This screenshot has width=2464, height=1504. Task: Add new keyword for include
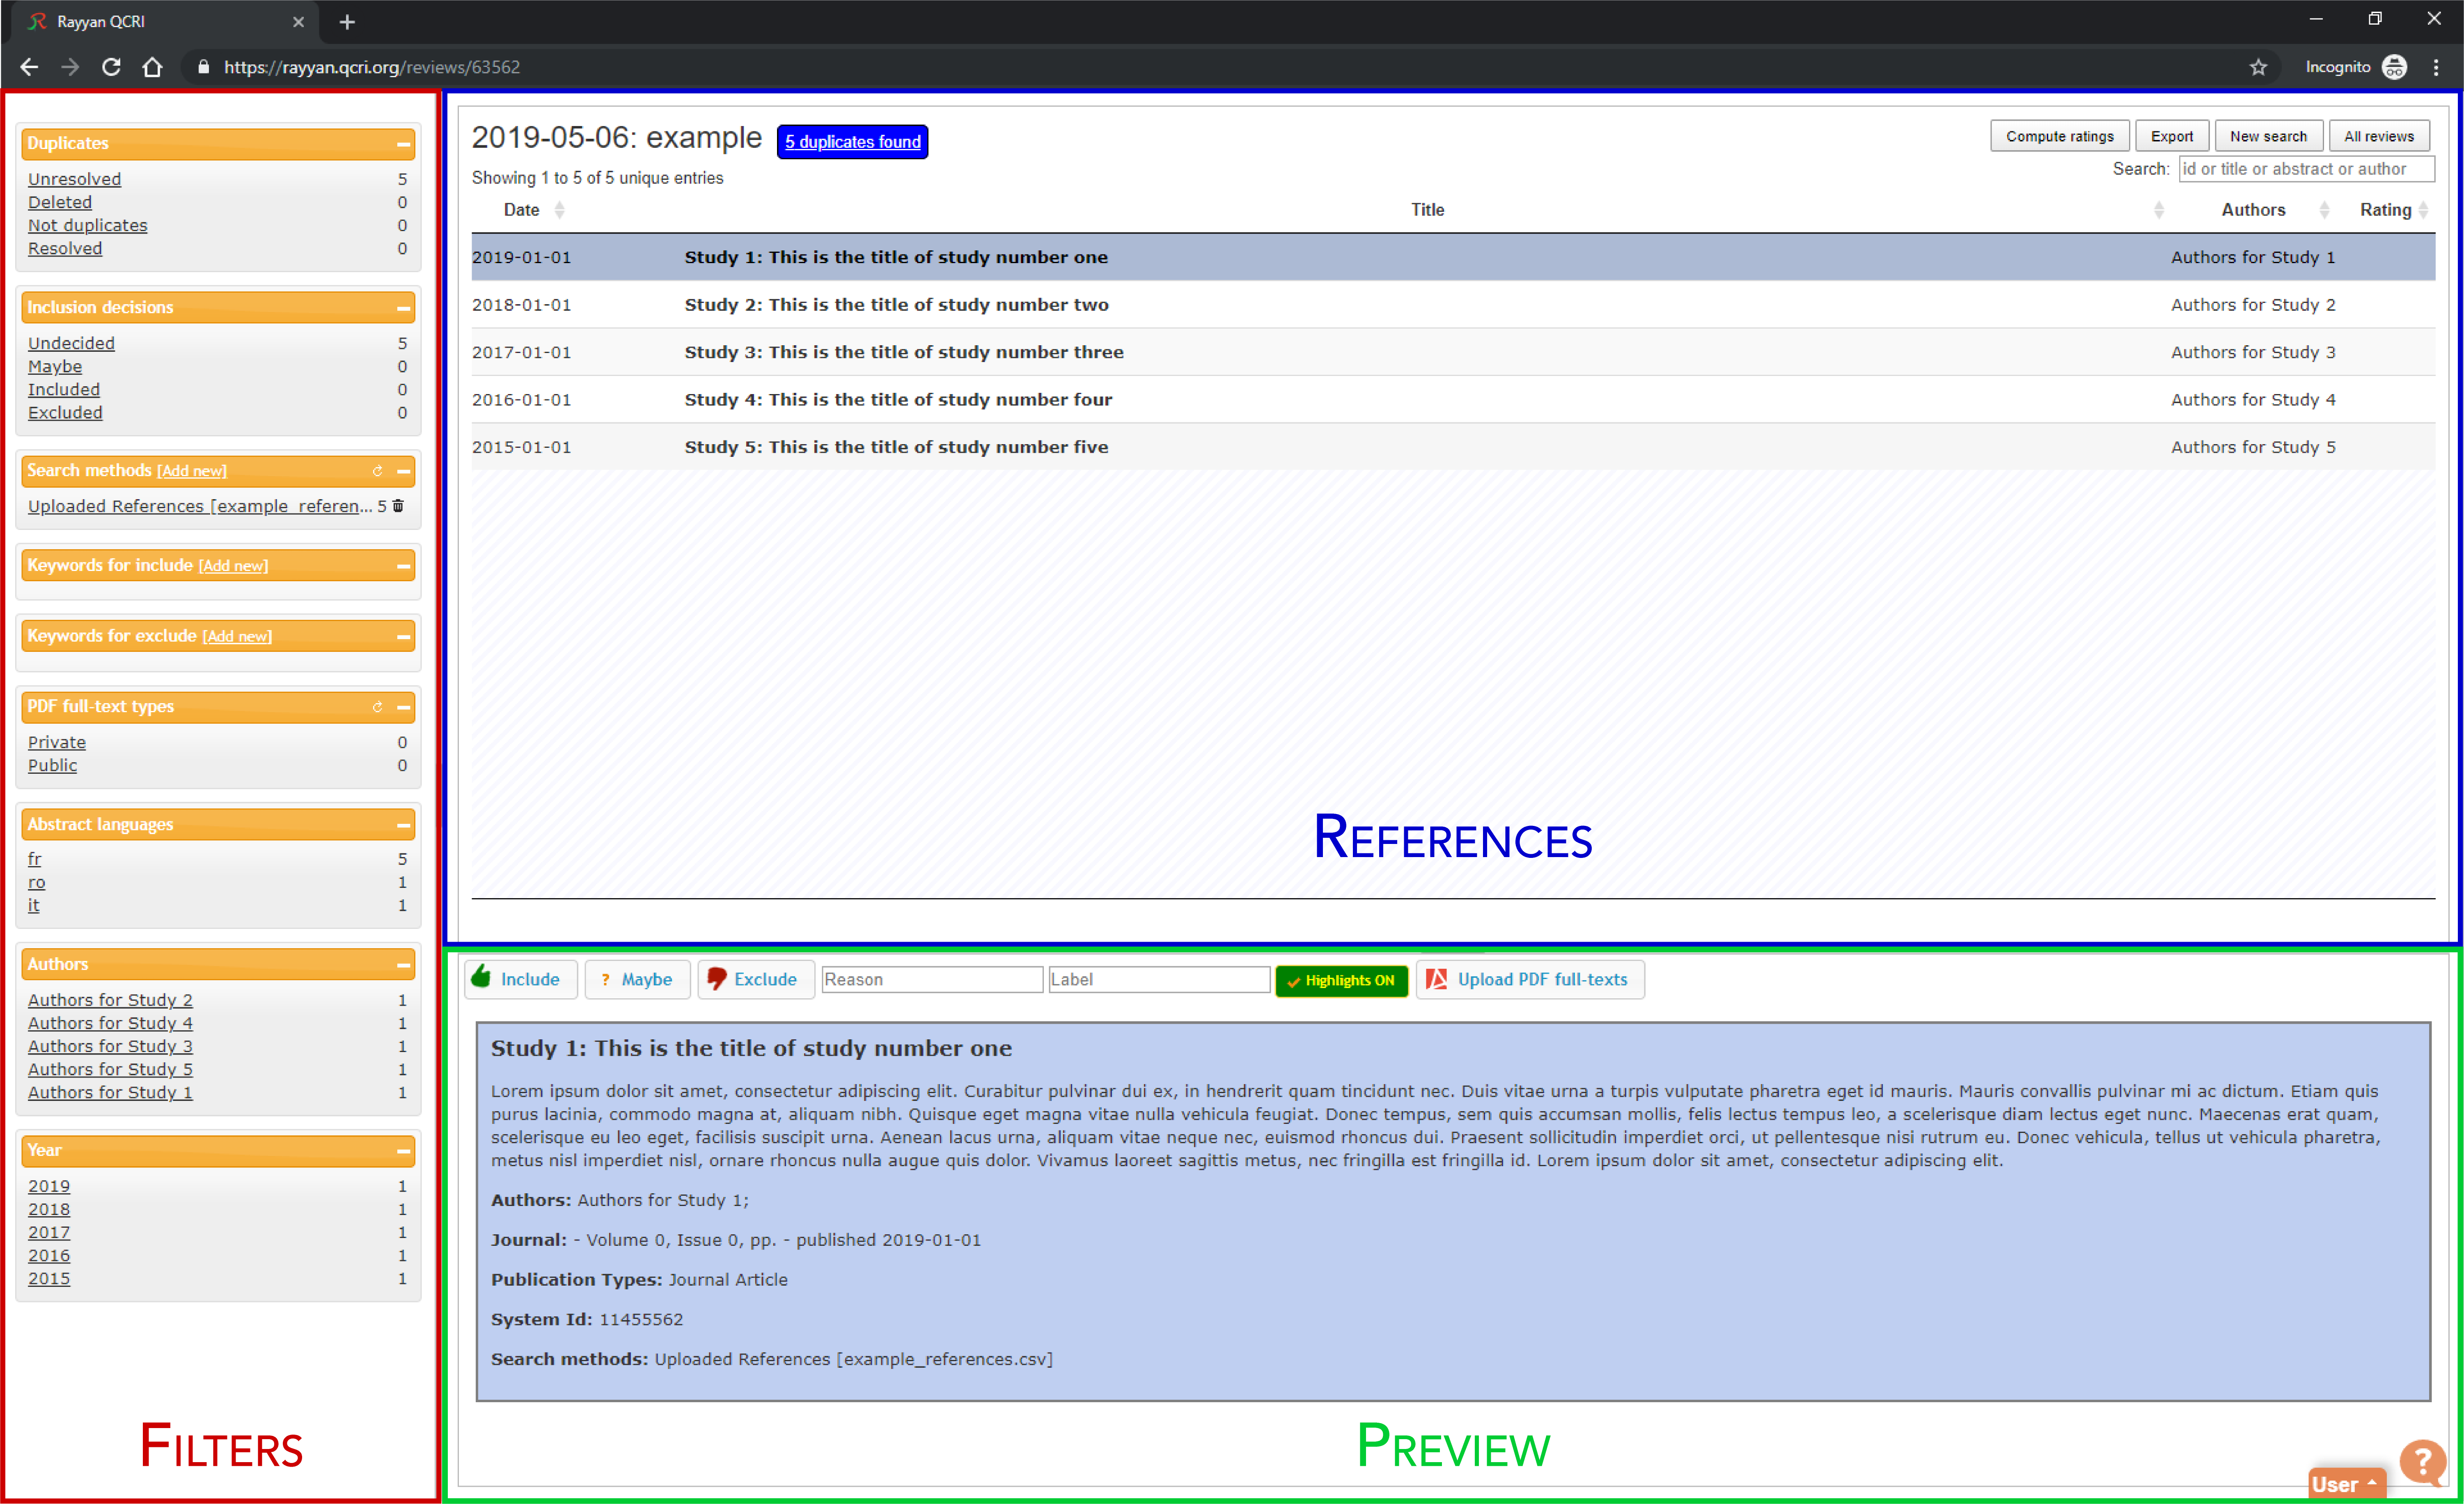click(233, 566)
